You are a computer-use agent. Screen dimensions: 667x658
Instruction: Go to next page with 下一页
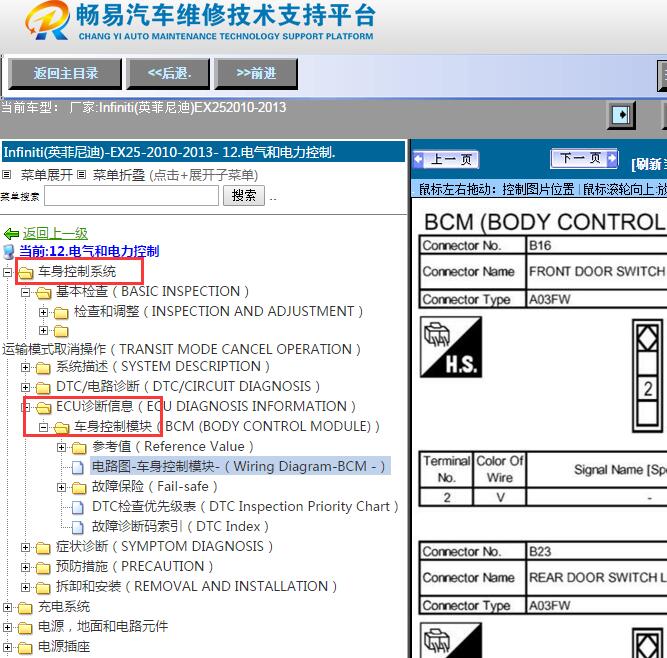click(584, 158)
